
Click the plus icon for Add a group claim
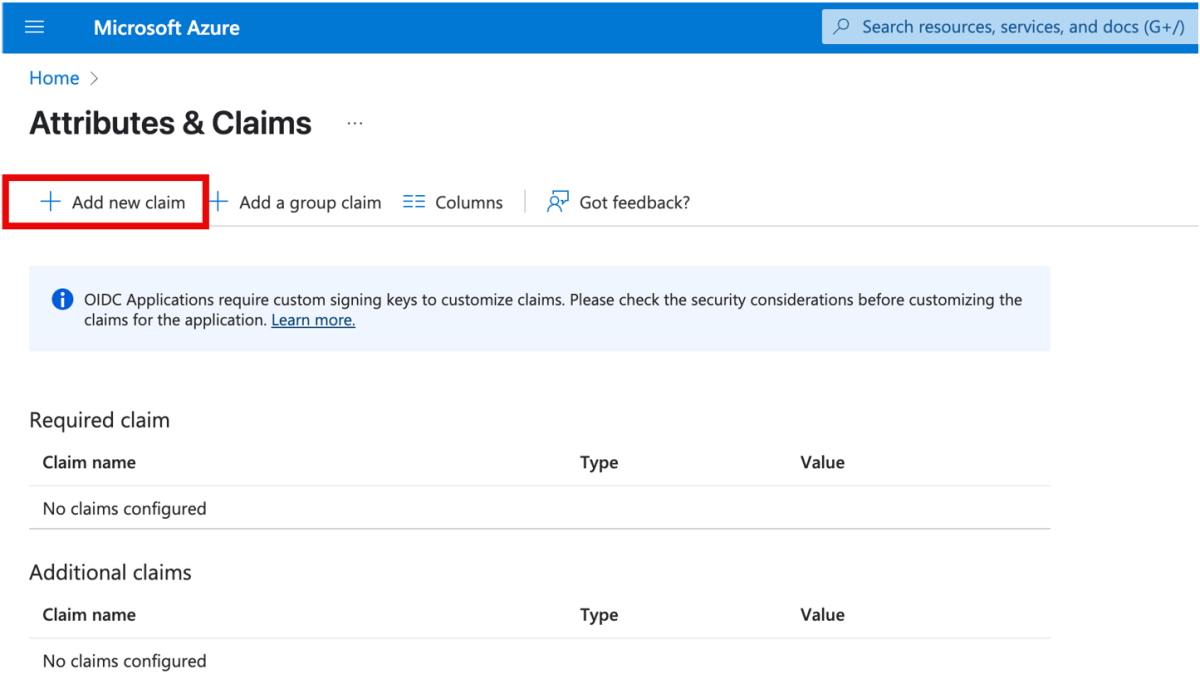(x=219, y=202)
